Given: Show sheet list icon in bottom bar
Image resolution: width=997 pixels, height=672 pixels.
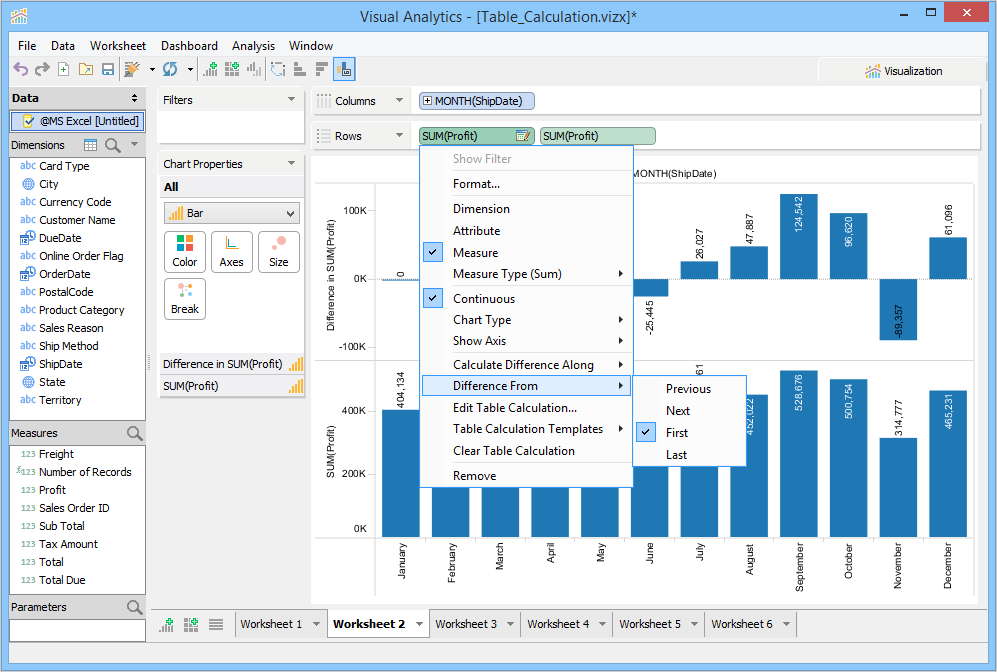Looking at the screenshot, I should pyautogui.click(x=216, y=624).
